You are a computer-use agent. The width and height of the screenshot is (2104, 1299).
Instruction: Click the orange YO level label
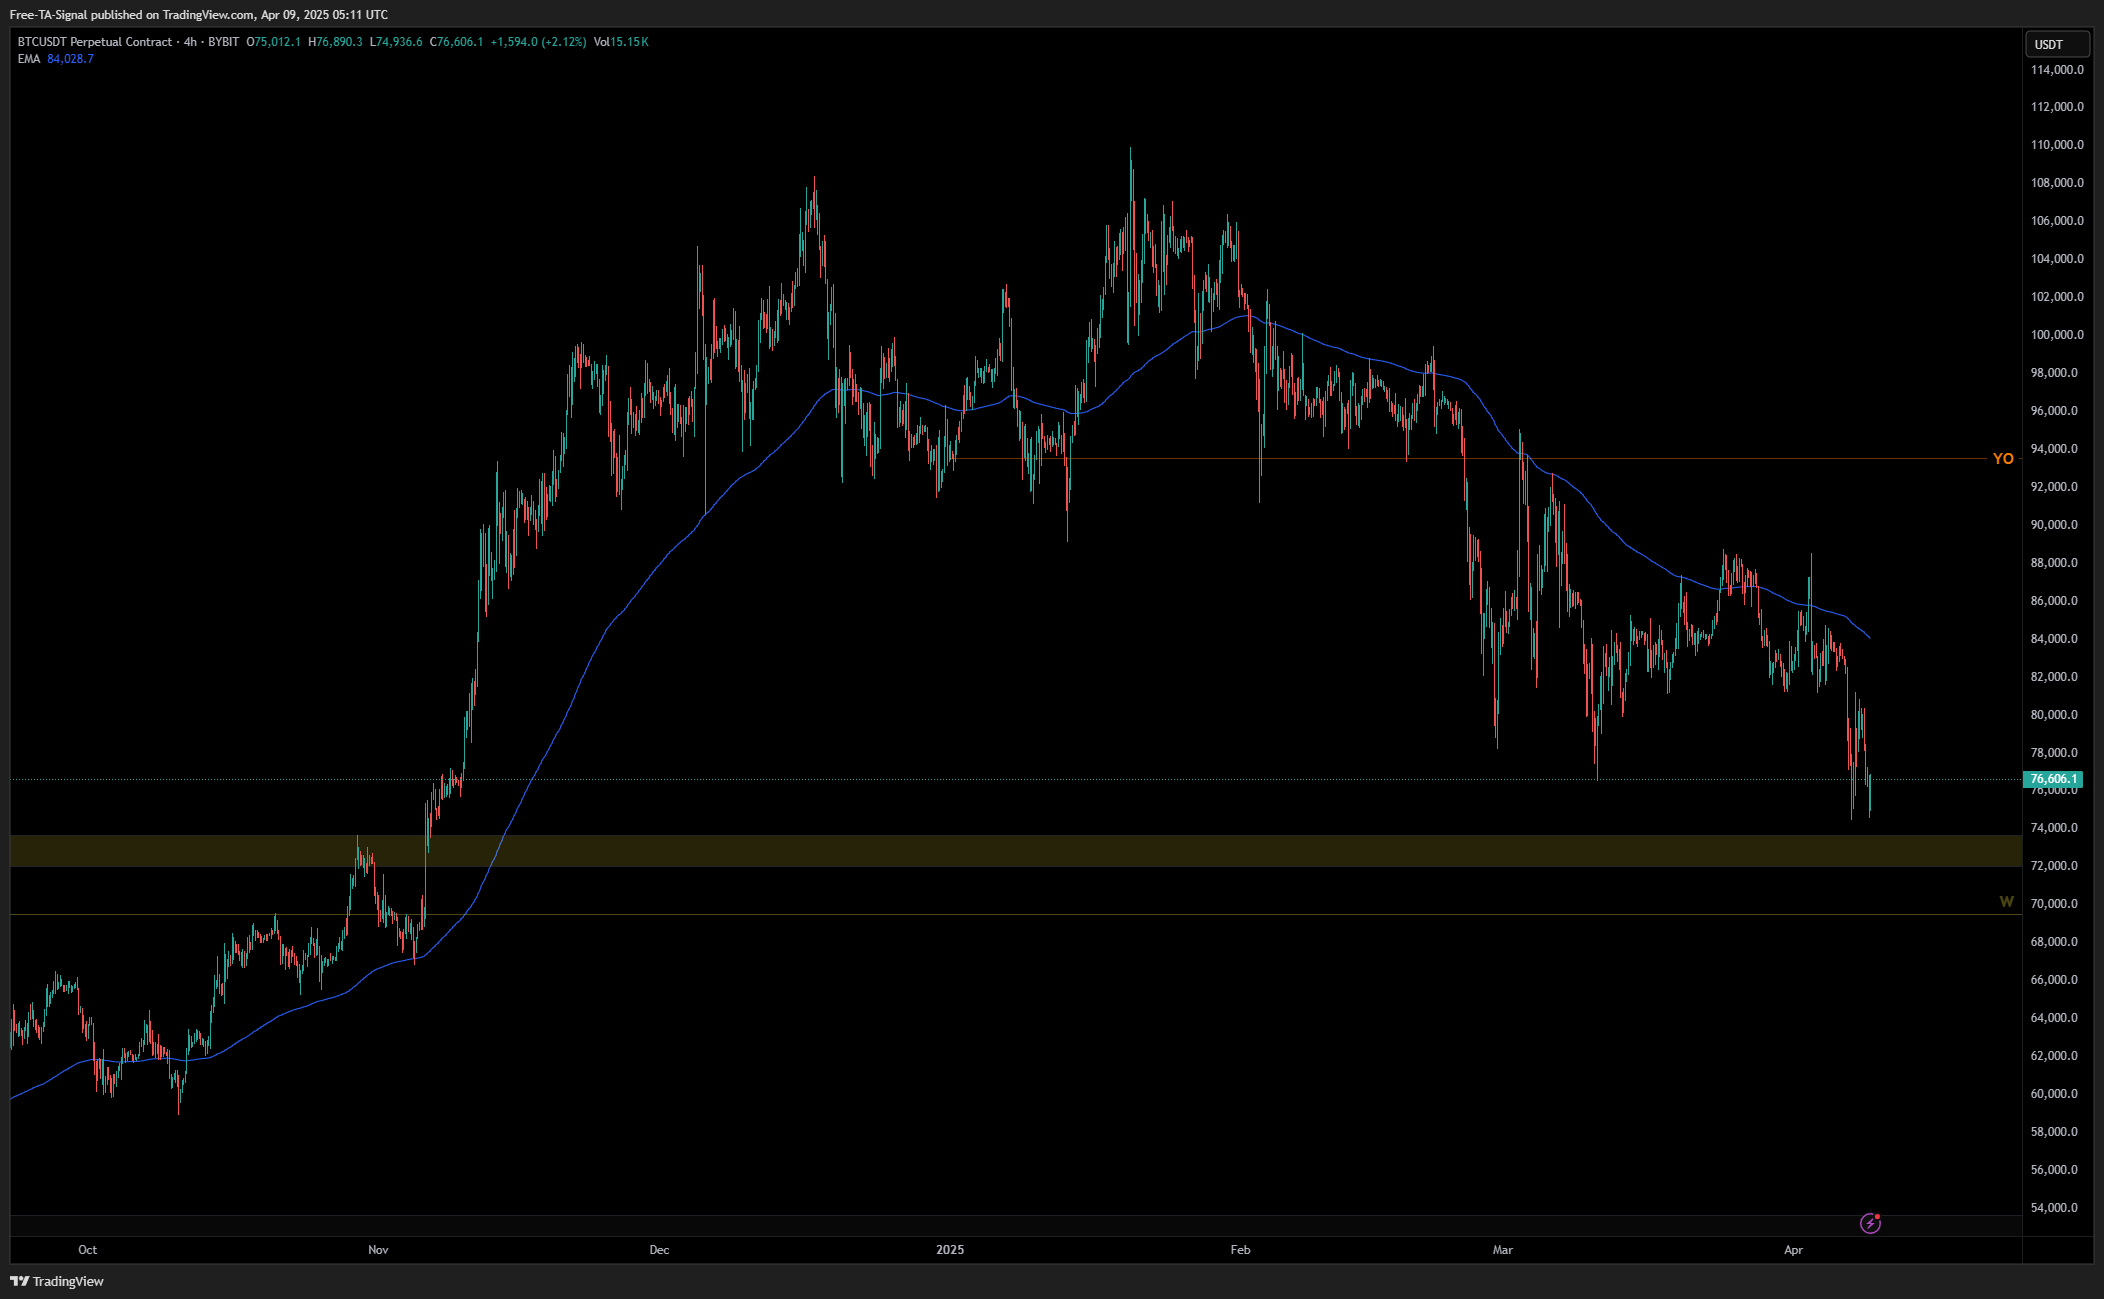[2003, 459]
